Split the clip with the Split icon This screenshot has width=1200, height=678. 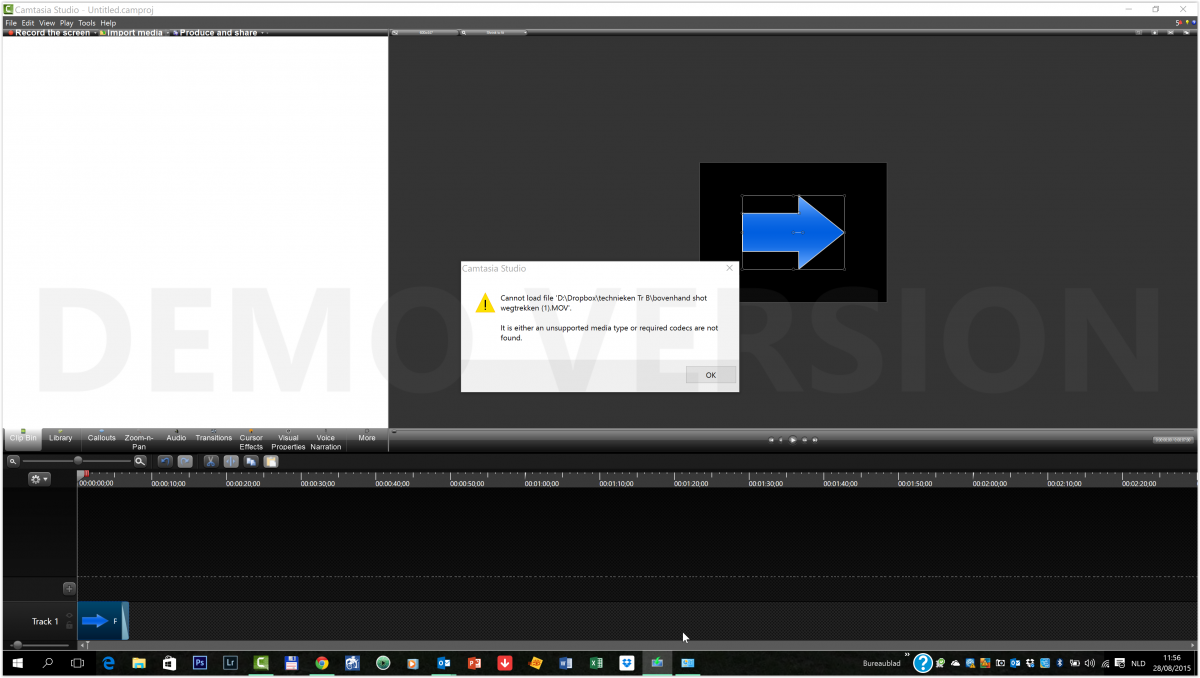tap(231, 461)
